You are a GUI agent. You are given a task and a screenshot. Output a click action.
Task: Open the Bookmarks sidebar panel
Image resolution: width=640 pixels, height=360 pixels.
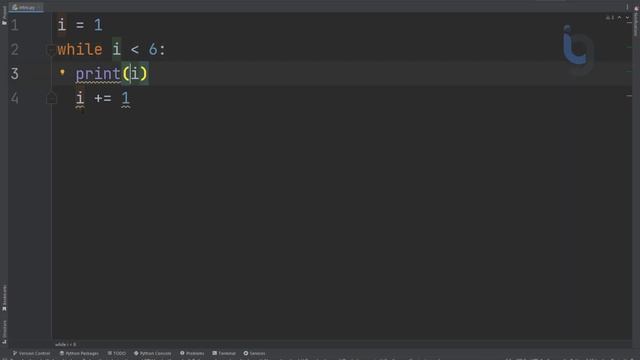[4, 298]
